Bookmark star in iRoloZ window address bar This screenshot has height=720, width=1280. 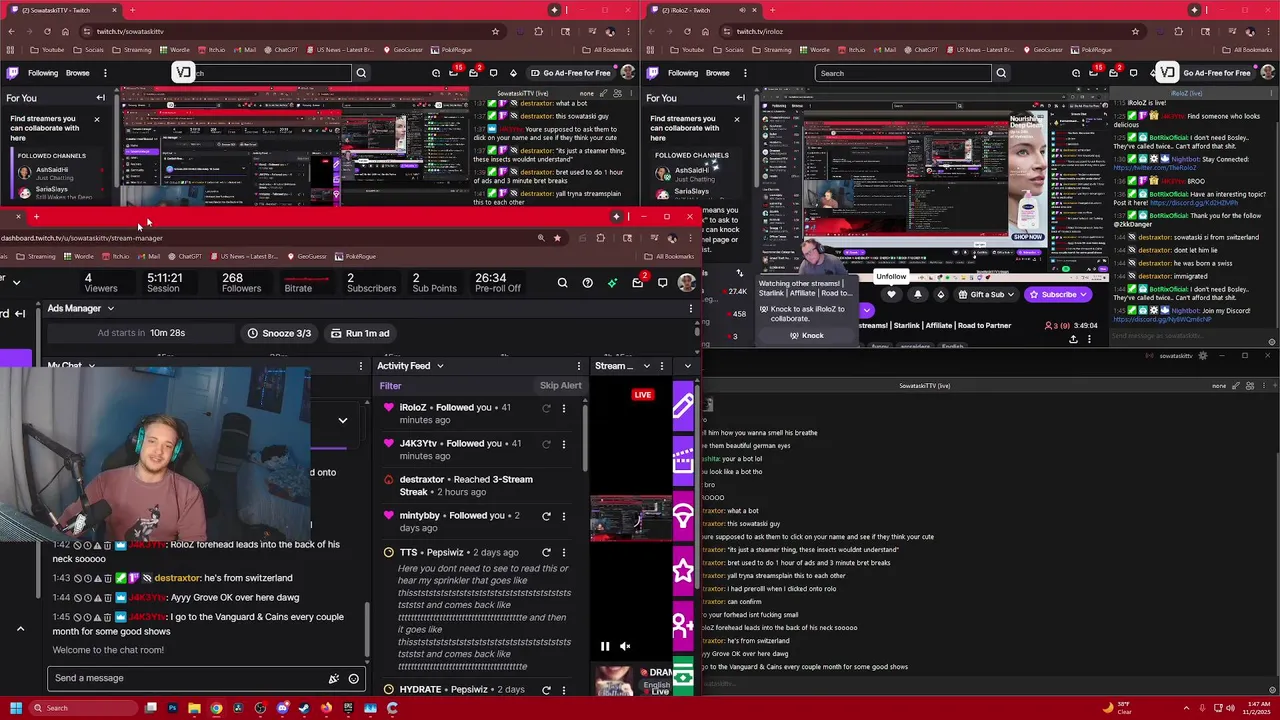(1135, 31)
